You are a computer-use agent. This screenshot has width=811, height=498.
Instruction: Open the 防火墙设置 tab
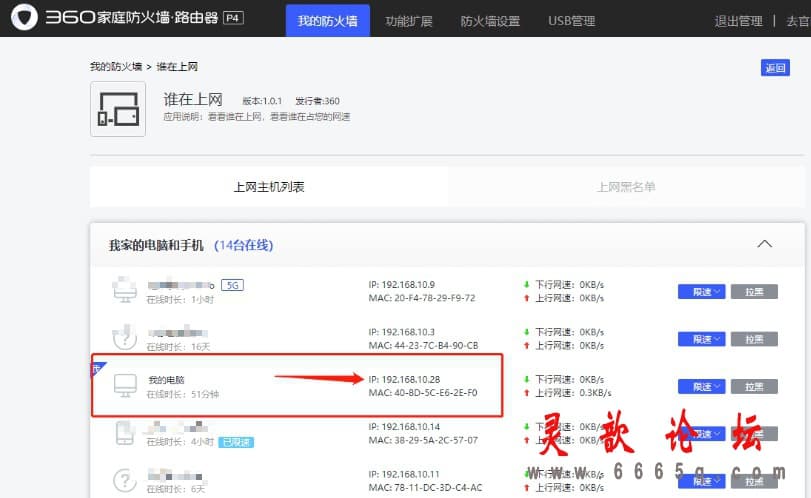pos(490,21)
